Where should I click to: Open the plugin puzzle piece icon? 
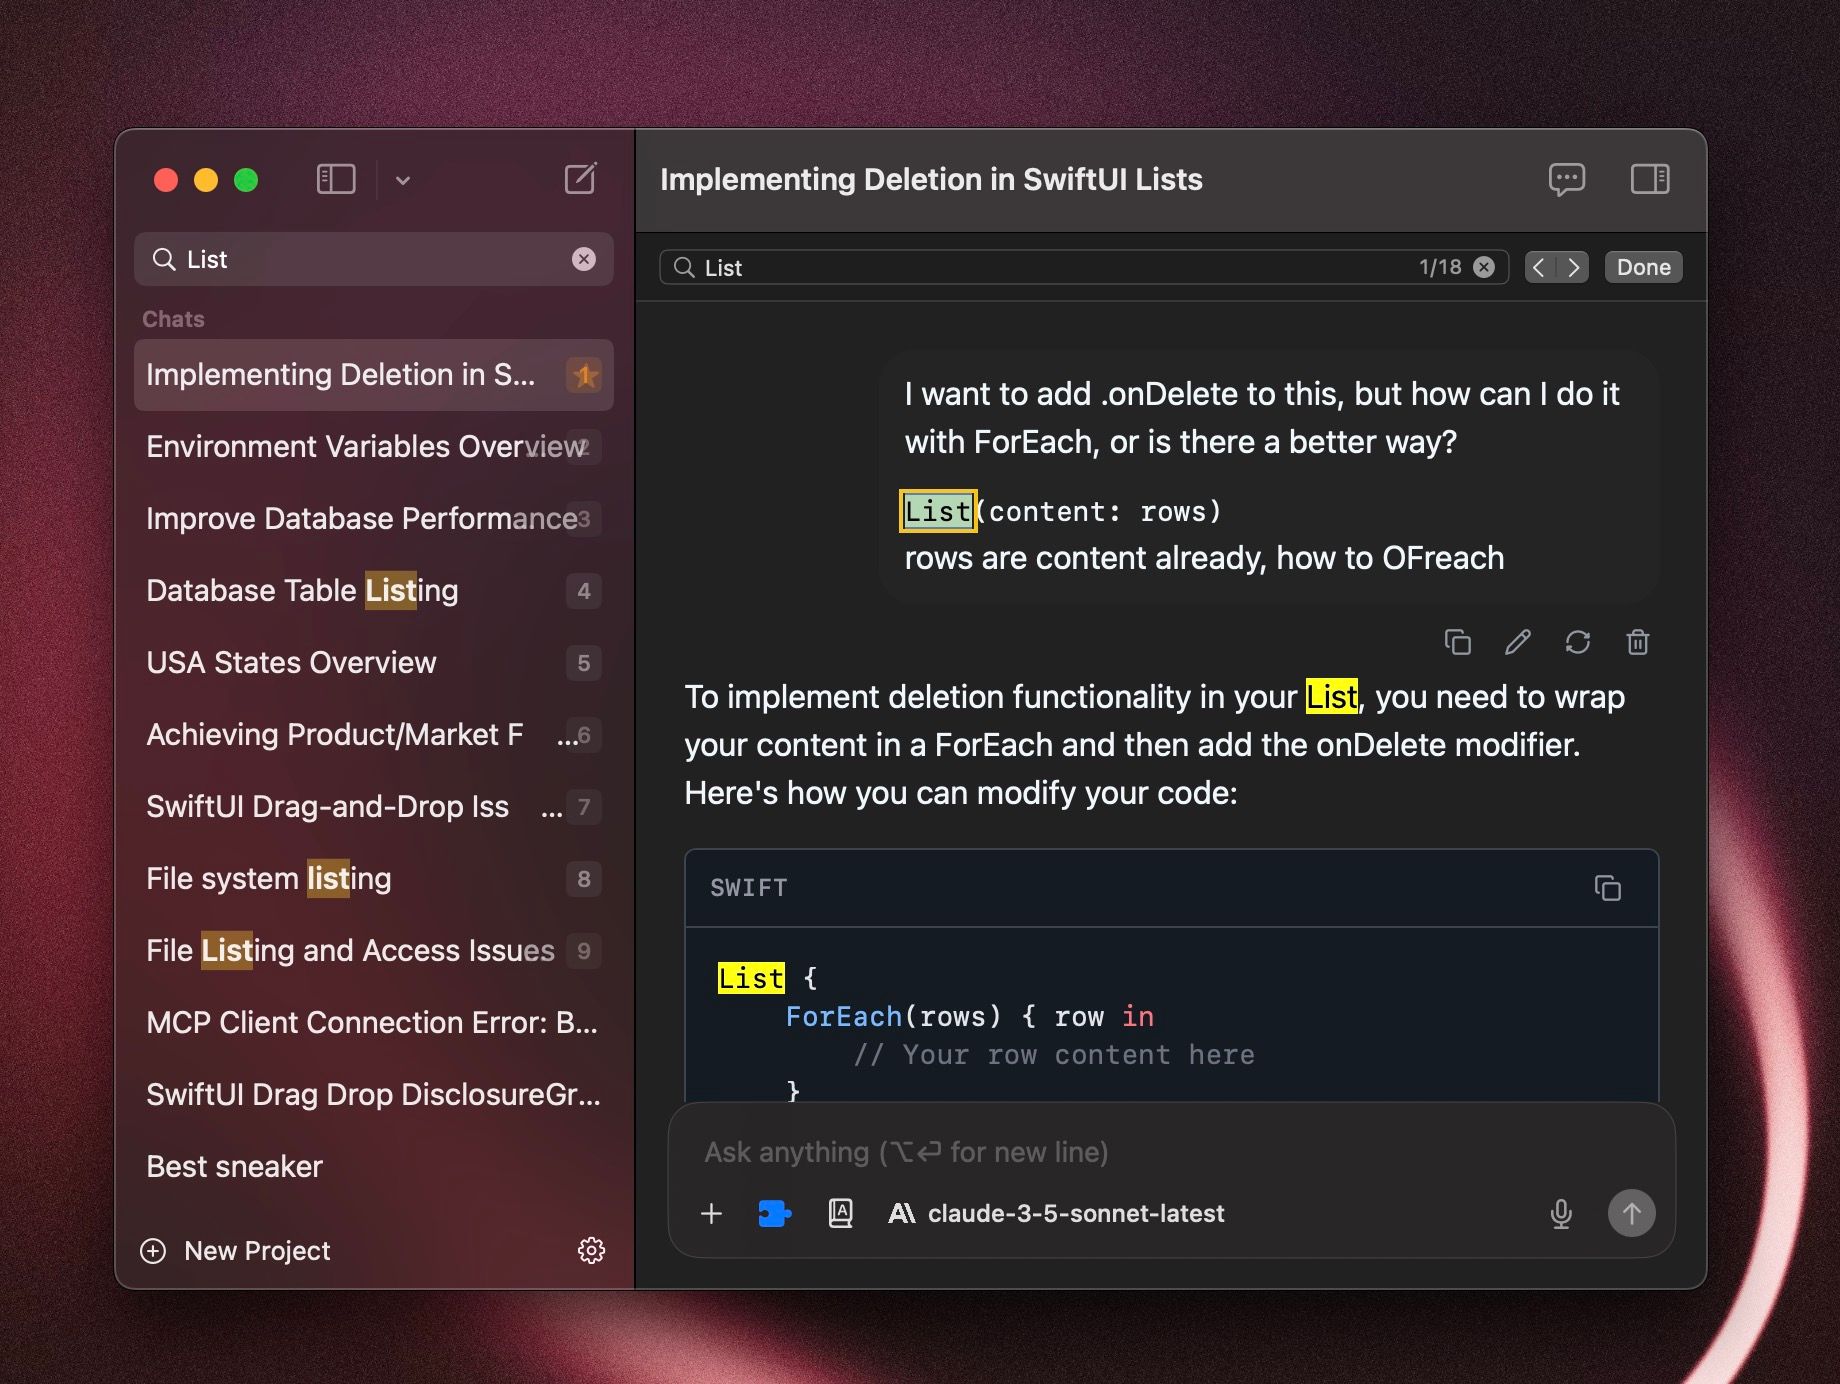774,1214
